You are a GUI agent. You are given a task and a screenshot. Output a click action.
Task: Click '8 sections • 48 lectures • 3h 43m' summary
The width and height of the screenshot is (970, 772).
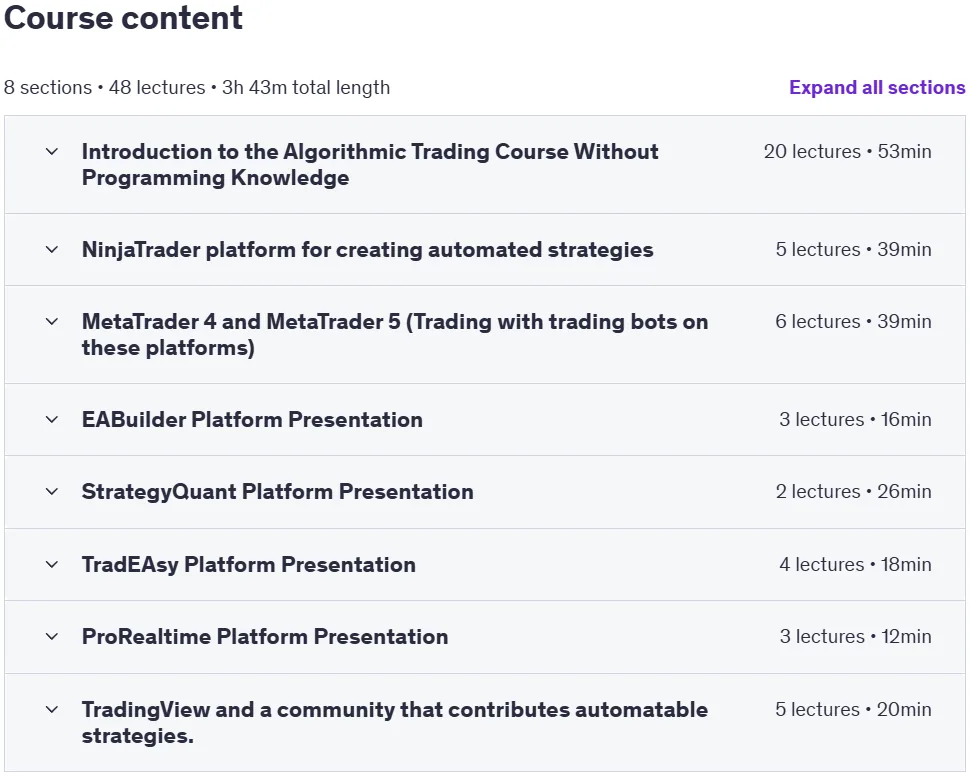click(x=197, y=87)
